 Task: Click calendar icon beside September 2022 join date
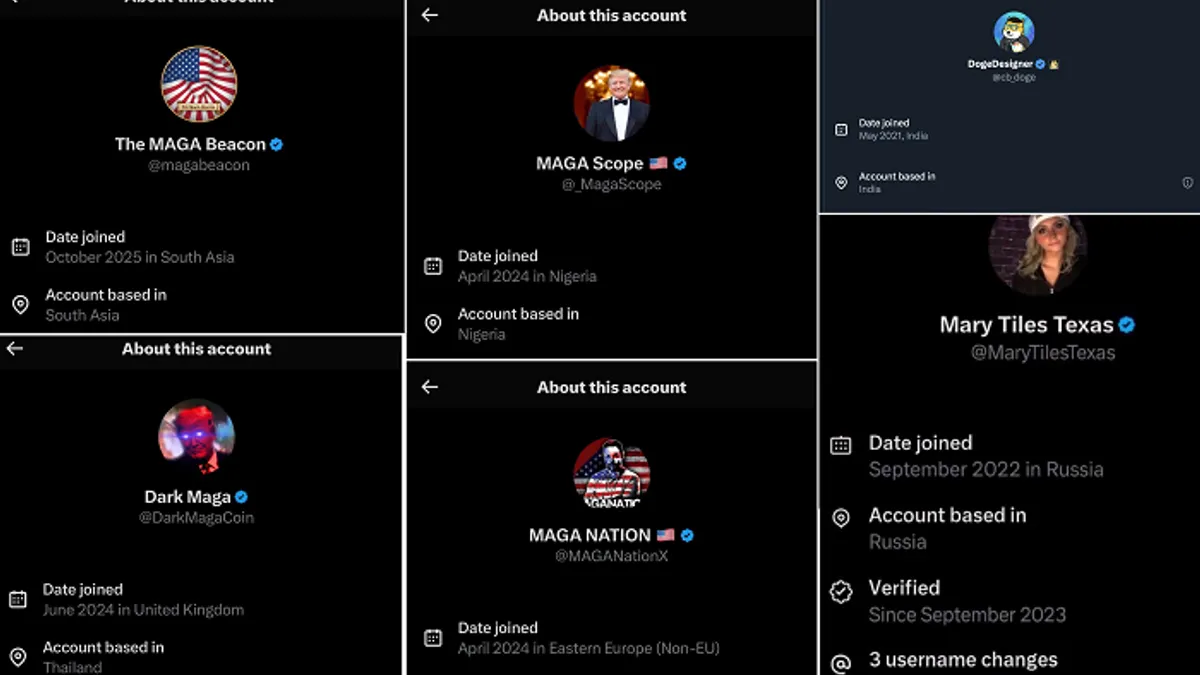point(841,446)
